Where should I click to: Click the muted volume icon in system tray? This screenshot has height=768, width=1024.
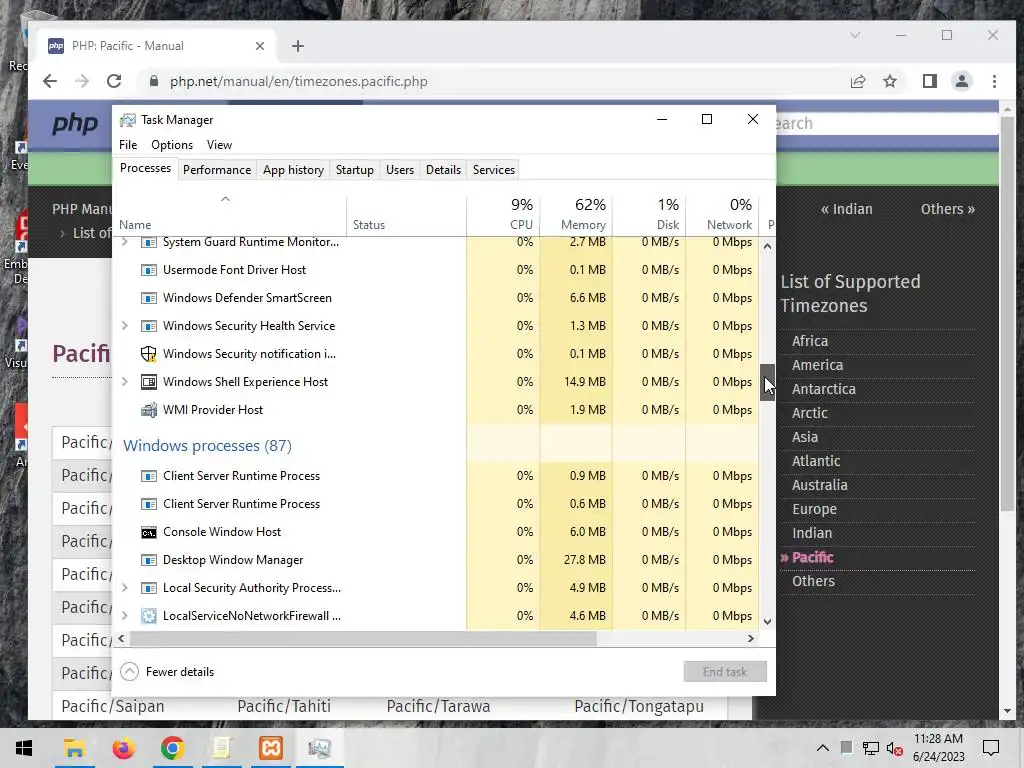point(895,748)
